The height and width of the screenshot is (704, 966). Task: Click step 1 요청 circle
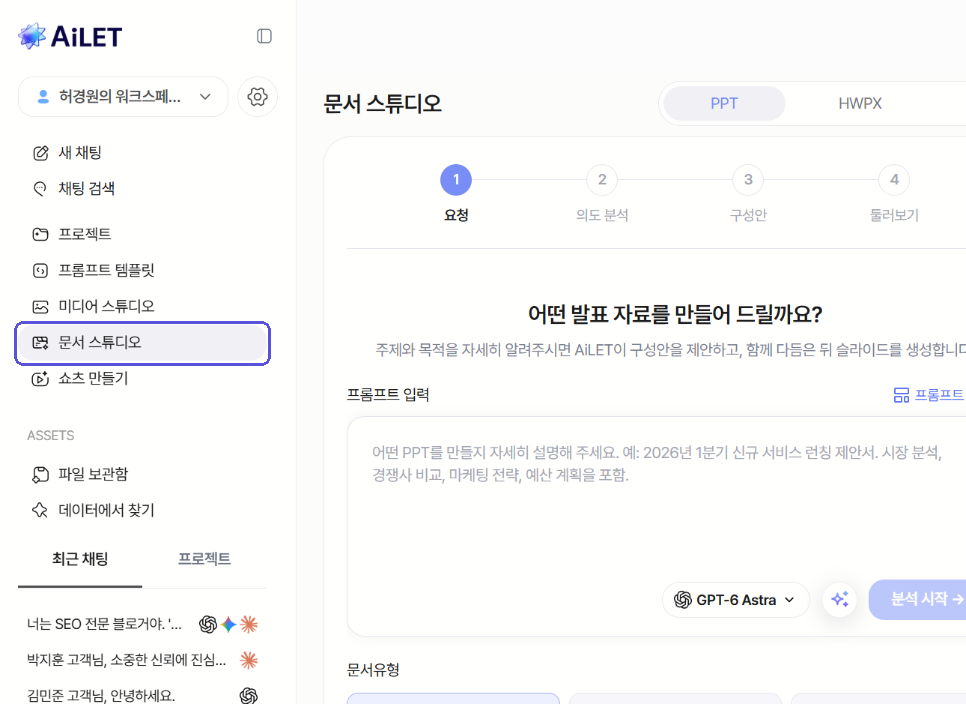click(x=456, y=180)
